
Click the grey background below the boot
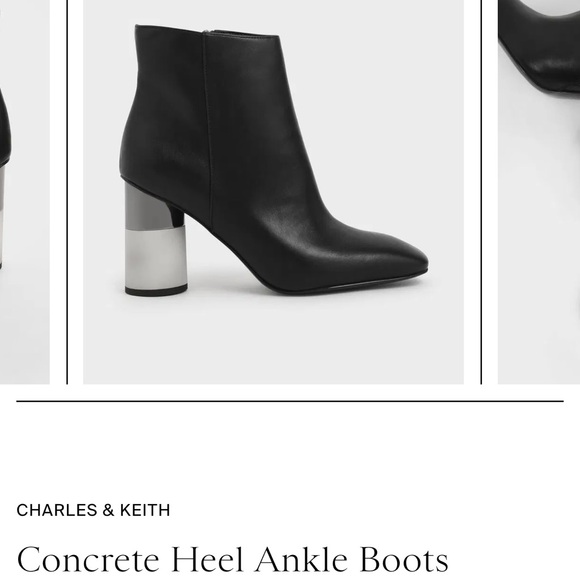[273, 340]
